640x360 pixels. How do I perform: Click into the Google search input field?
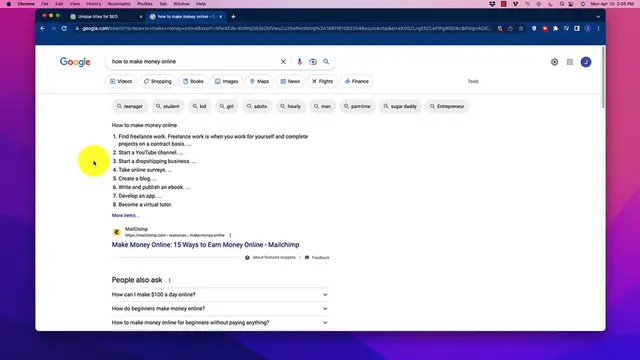click(193, 62)
